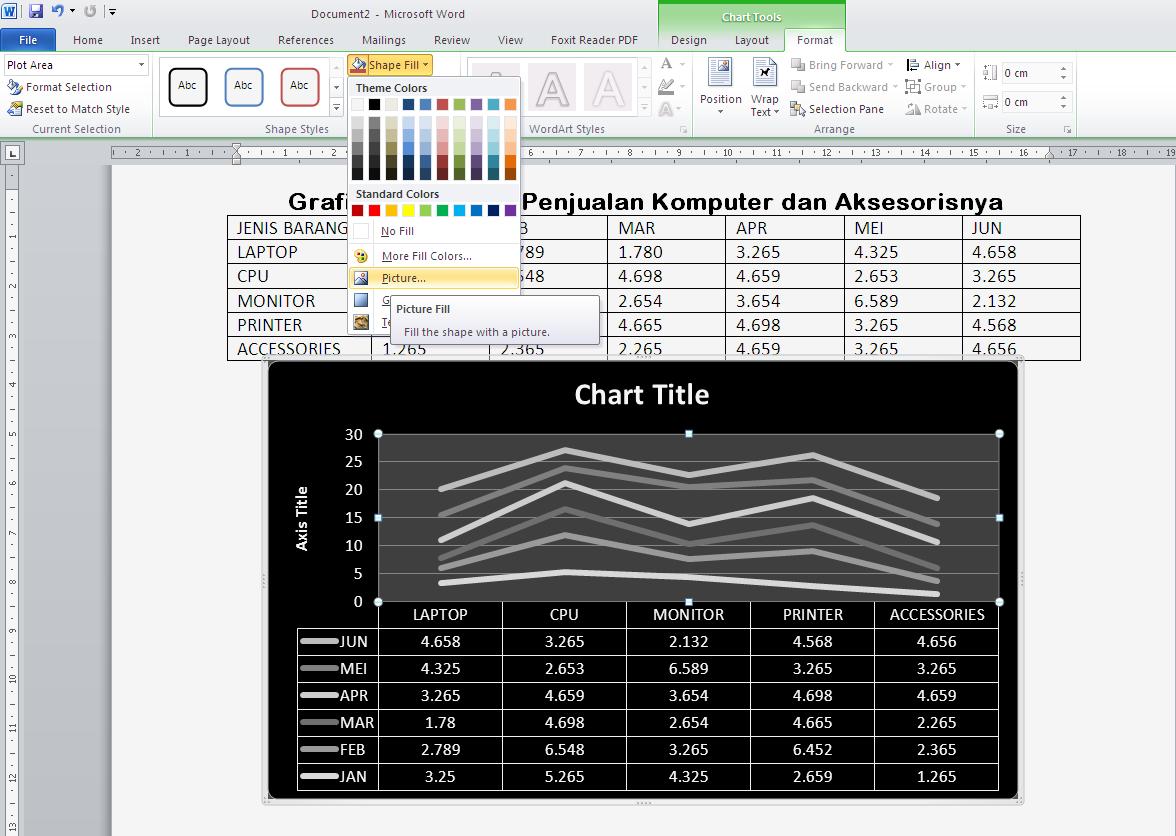The width and height of the screenshot is (1176, 836).
Task: Open the Align dropdown
Action: pyautogui.click(x=933, y=65)
